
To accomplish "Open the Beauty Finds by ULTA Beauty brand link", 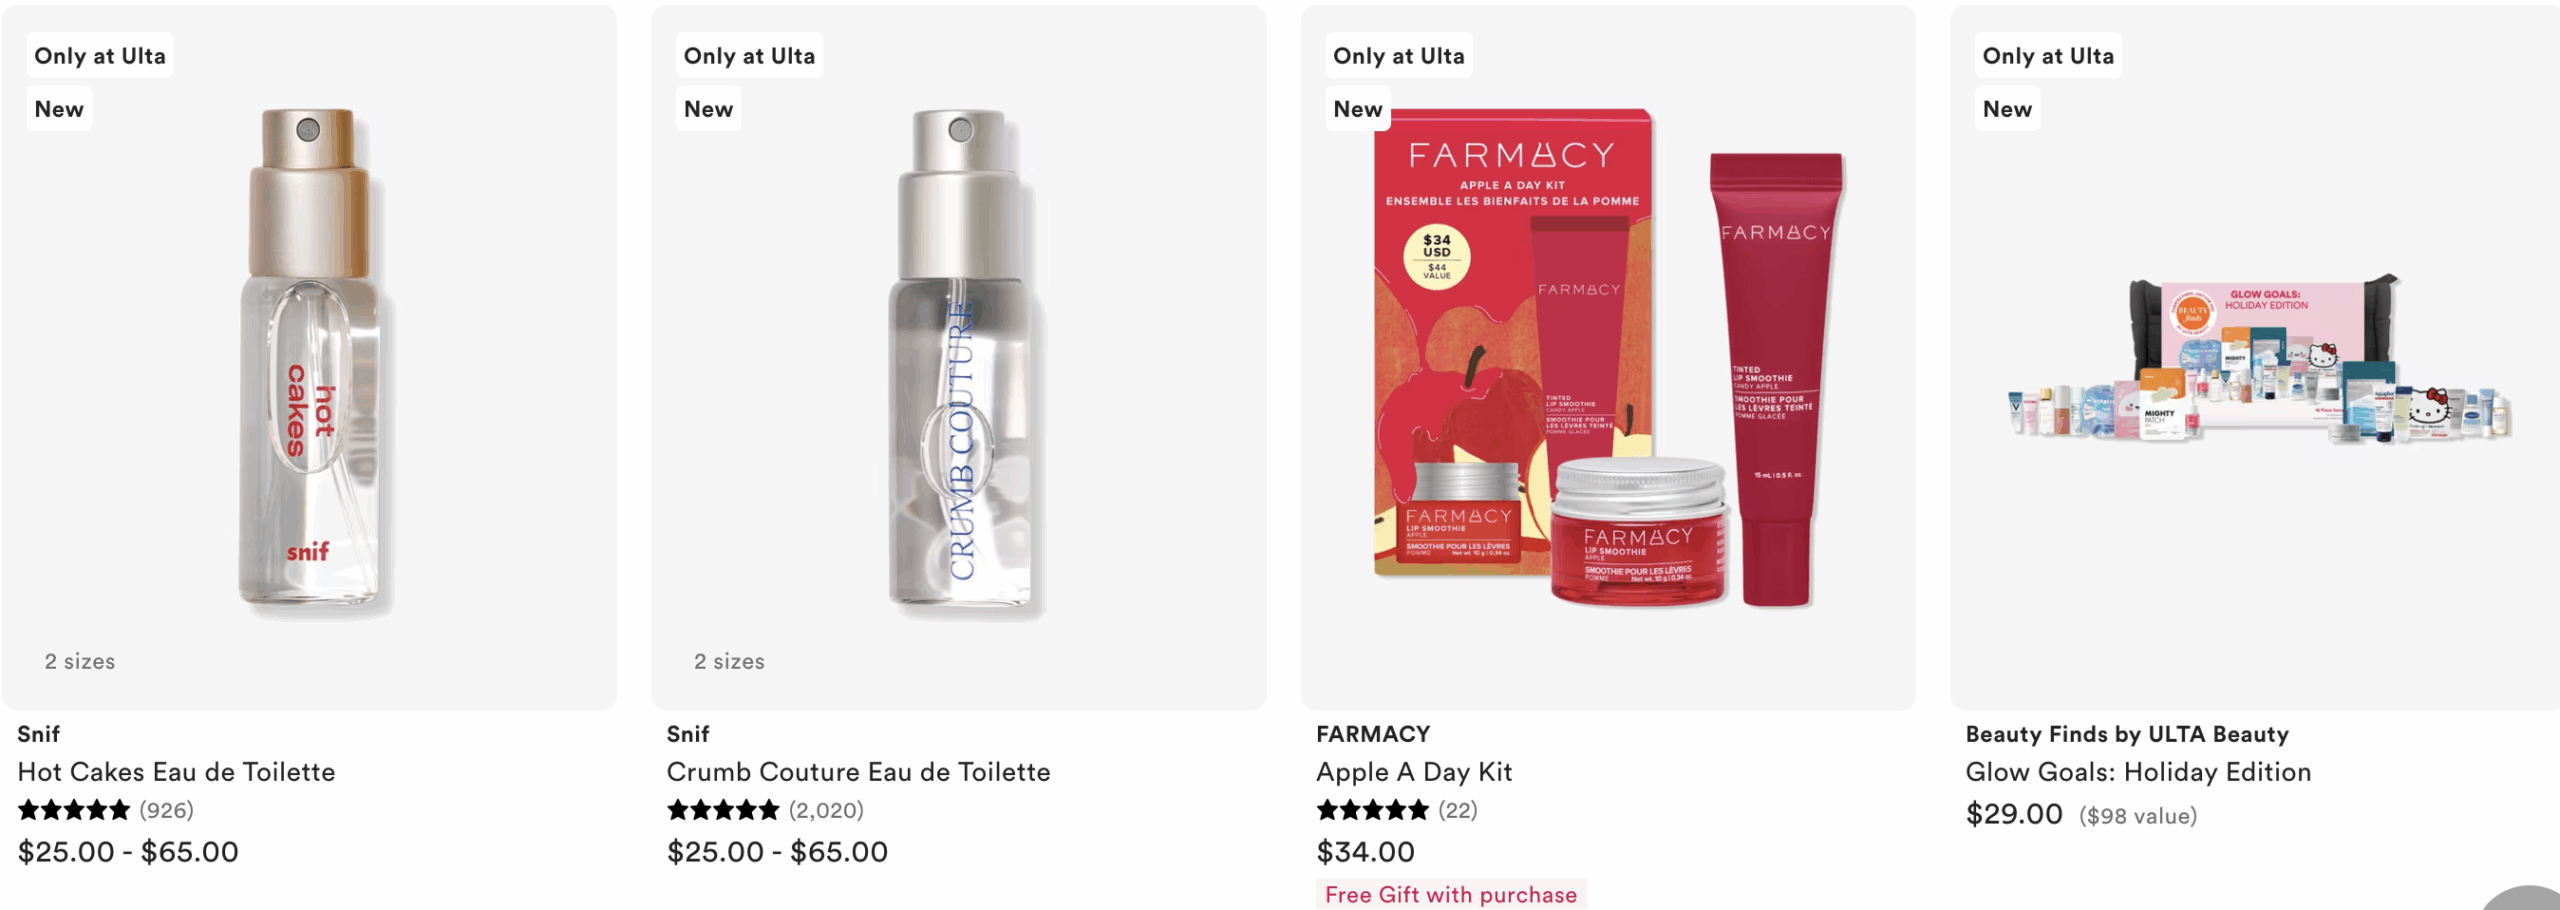I will [x=2127, y=734].
